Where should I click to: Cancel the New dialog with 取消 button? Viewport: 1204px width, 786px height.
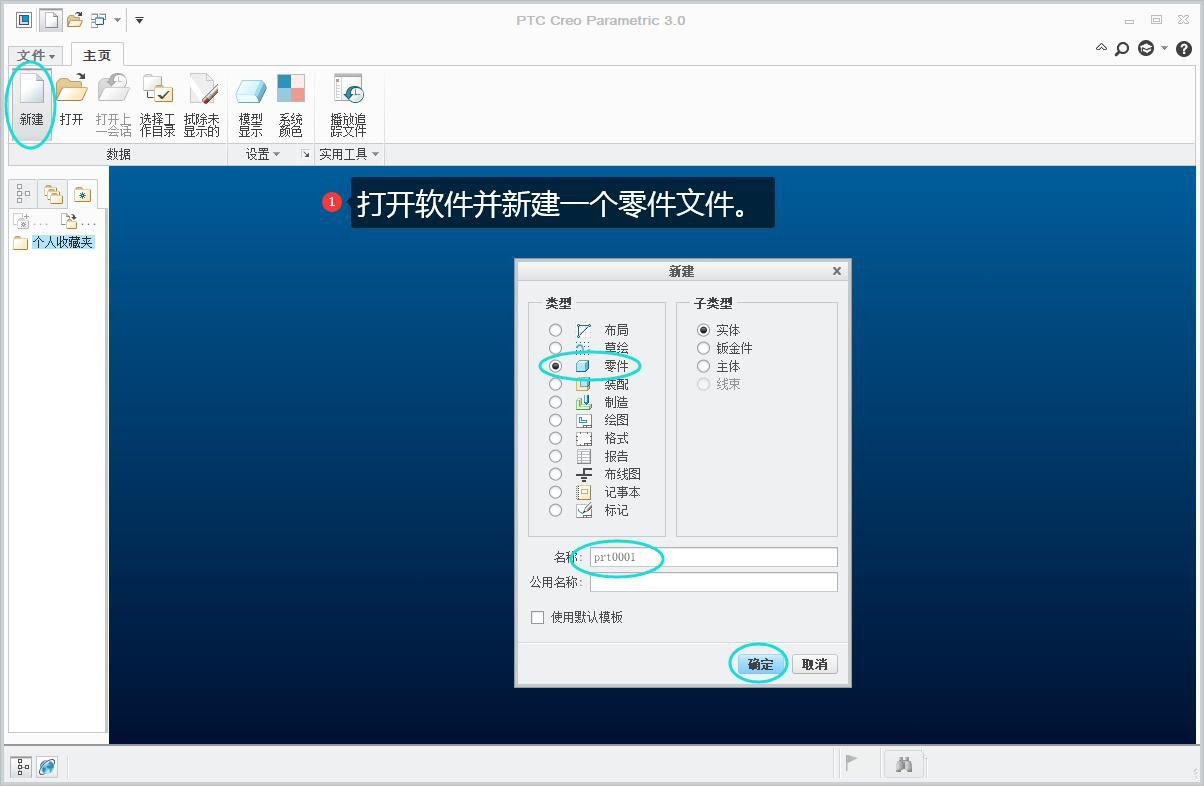coord(814,664)
